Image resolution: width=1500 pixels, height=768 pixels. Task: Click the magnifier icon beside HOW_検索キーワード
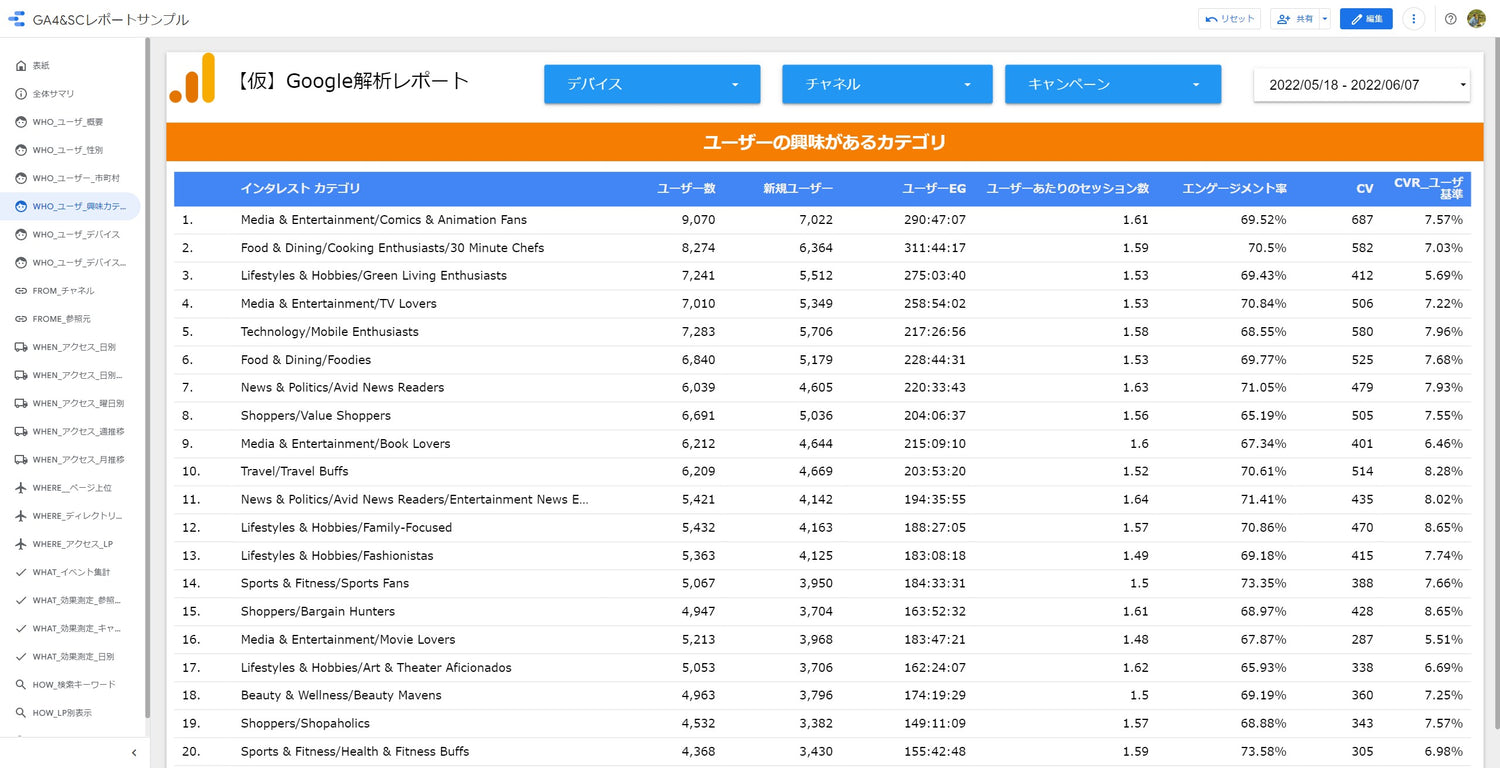point(21,685)
